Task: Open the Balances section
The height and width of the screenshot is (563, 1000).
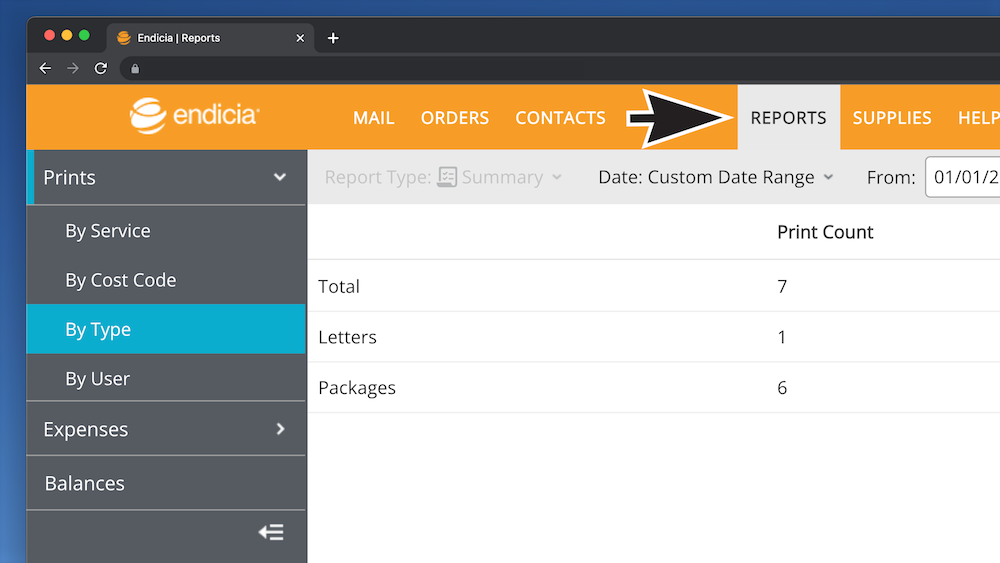Action: [166, 483]
